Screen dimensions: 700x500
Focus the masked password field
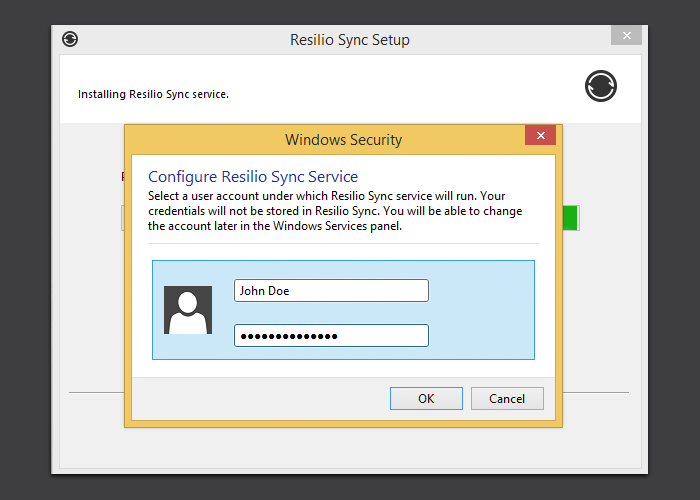(x=331, y=336)
